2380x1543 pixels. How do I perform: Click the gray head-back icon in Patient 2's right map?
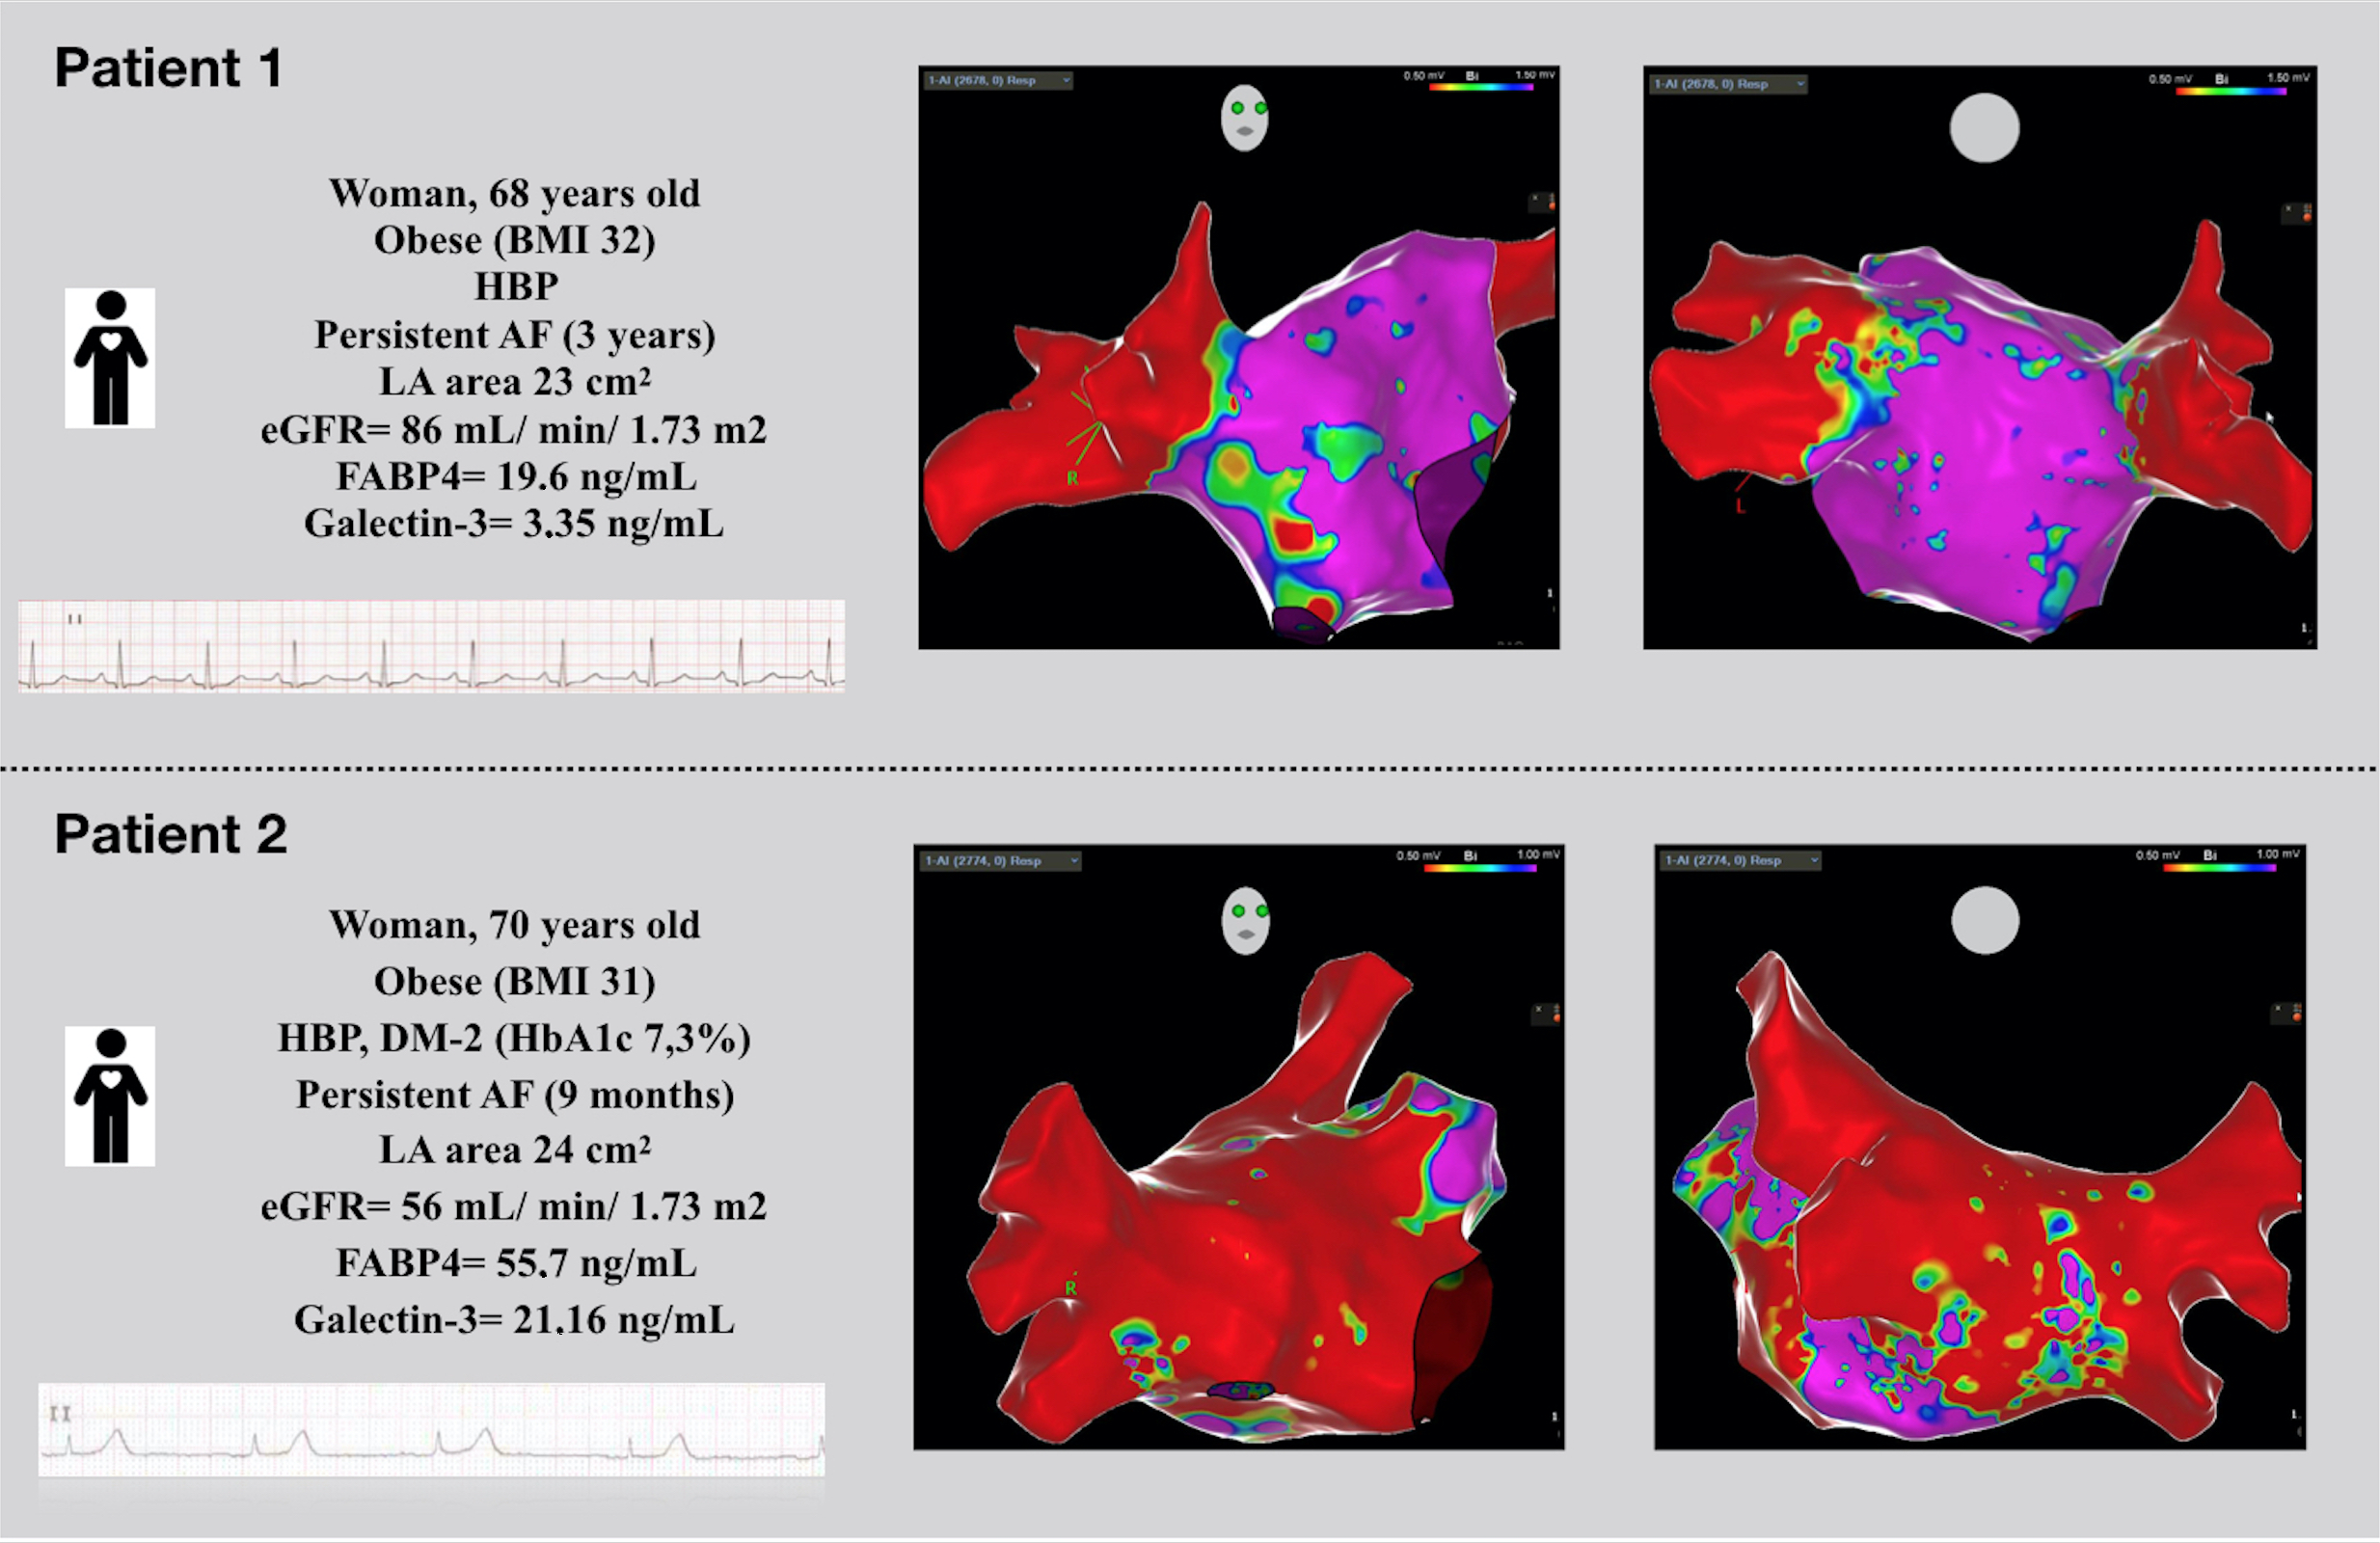click(1985, 920)
